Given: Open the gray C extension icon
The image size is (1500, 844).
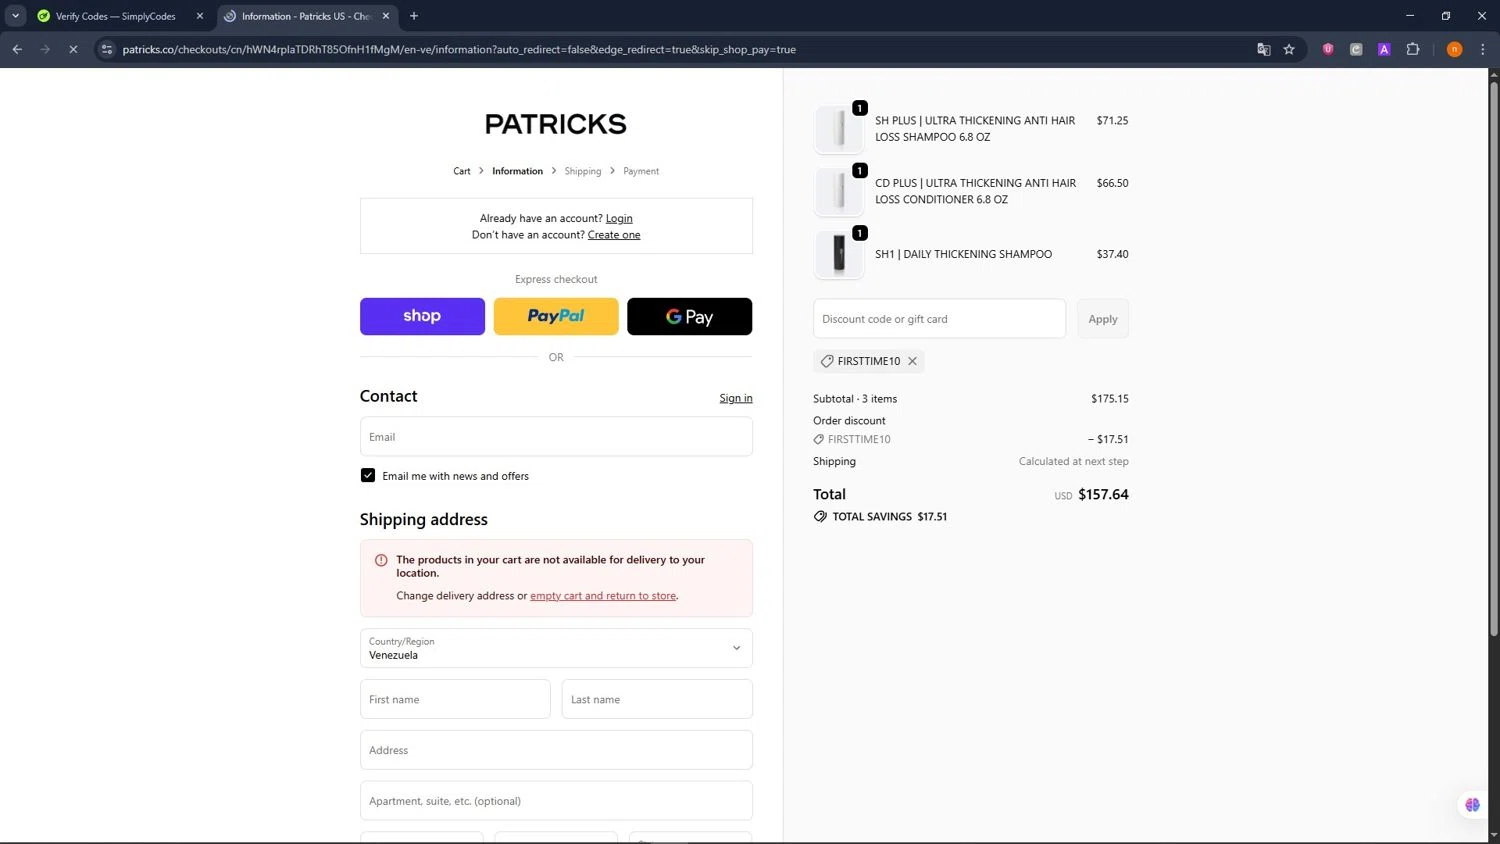Looking at the screenshot, I should click(1356, 49).
